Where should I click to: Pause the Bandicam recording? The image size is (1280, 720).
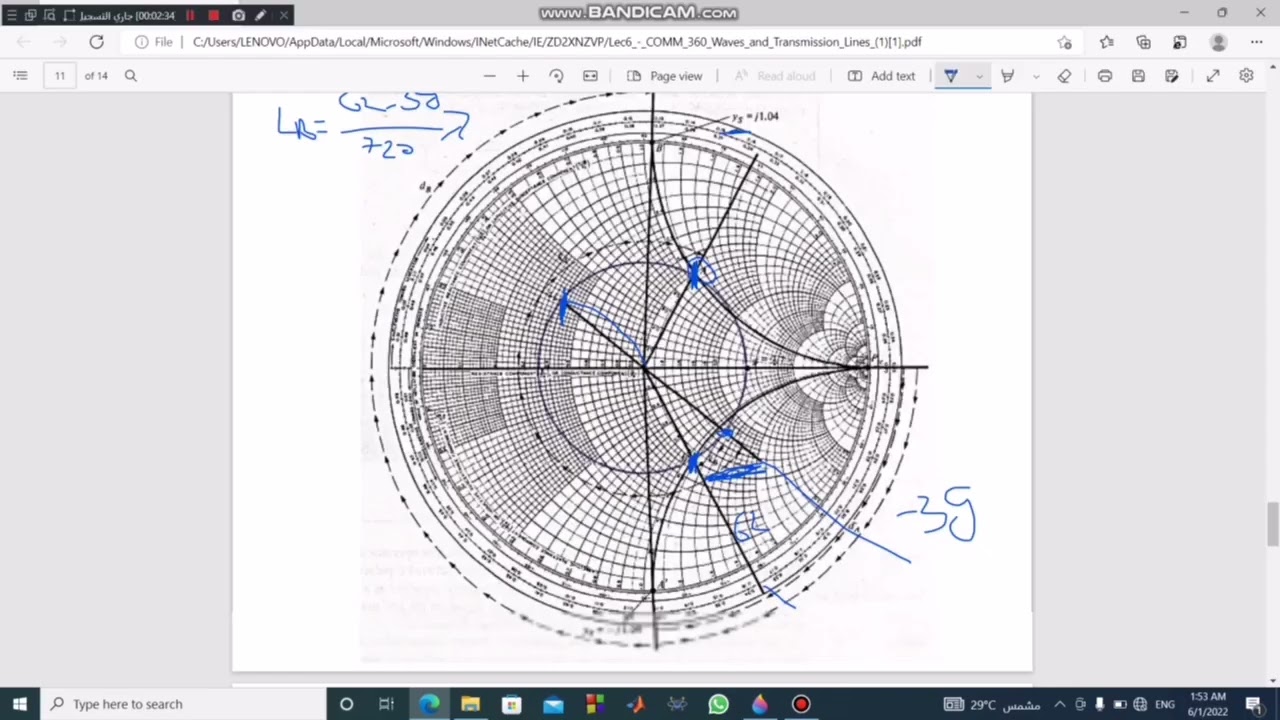190,15
